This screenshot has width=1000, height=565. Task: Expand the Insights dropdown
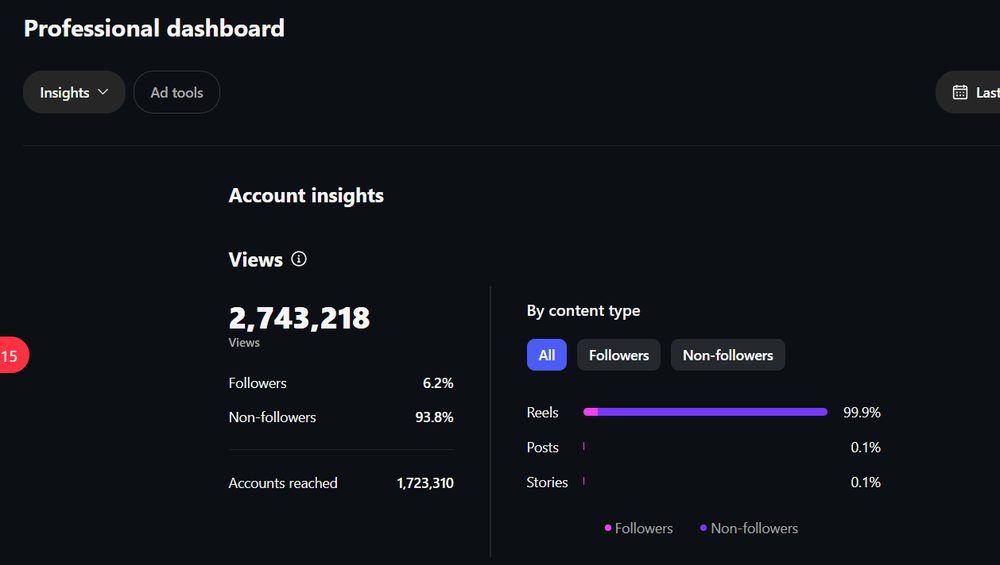74,92
